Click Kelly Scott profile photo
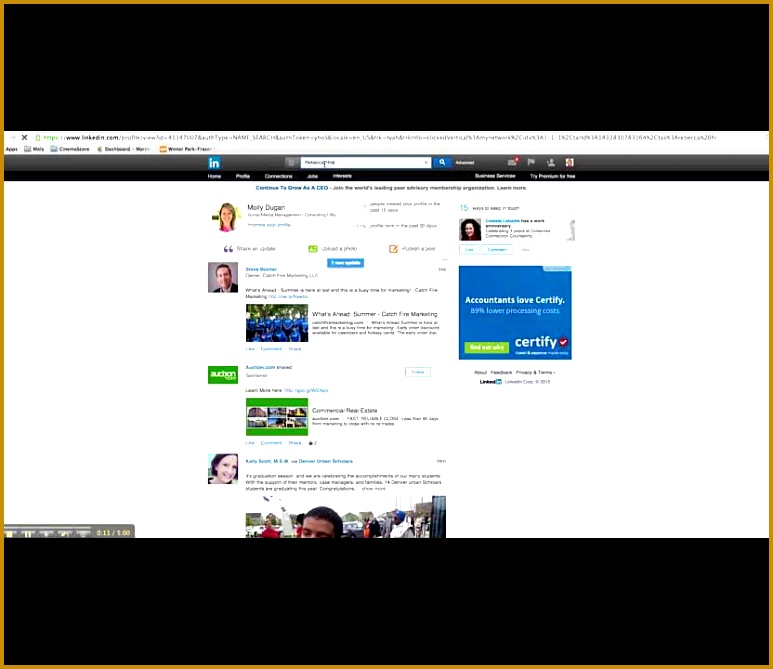 coord(223,469)
